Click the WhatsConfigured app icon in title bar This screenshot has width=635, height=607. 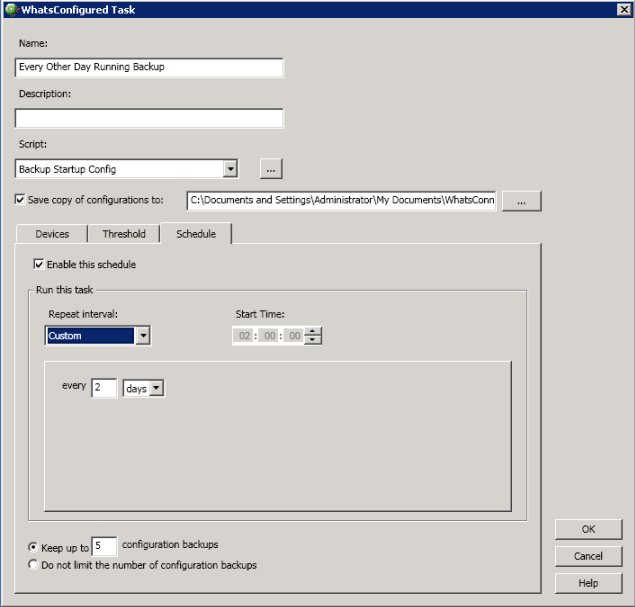tap(11, 9)
